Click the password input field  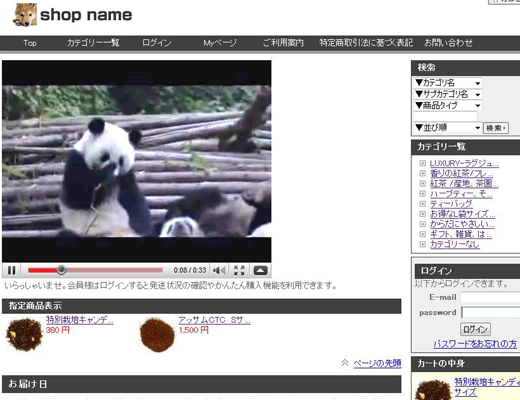[x=490, y=313]
